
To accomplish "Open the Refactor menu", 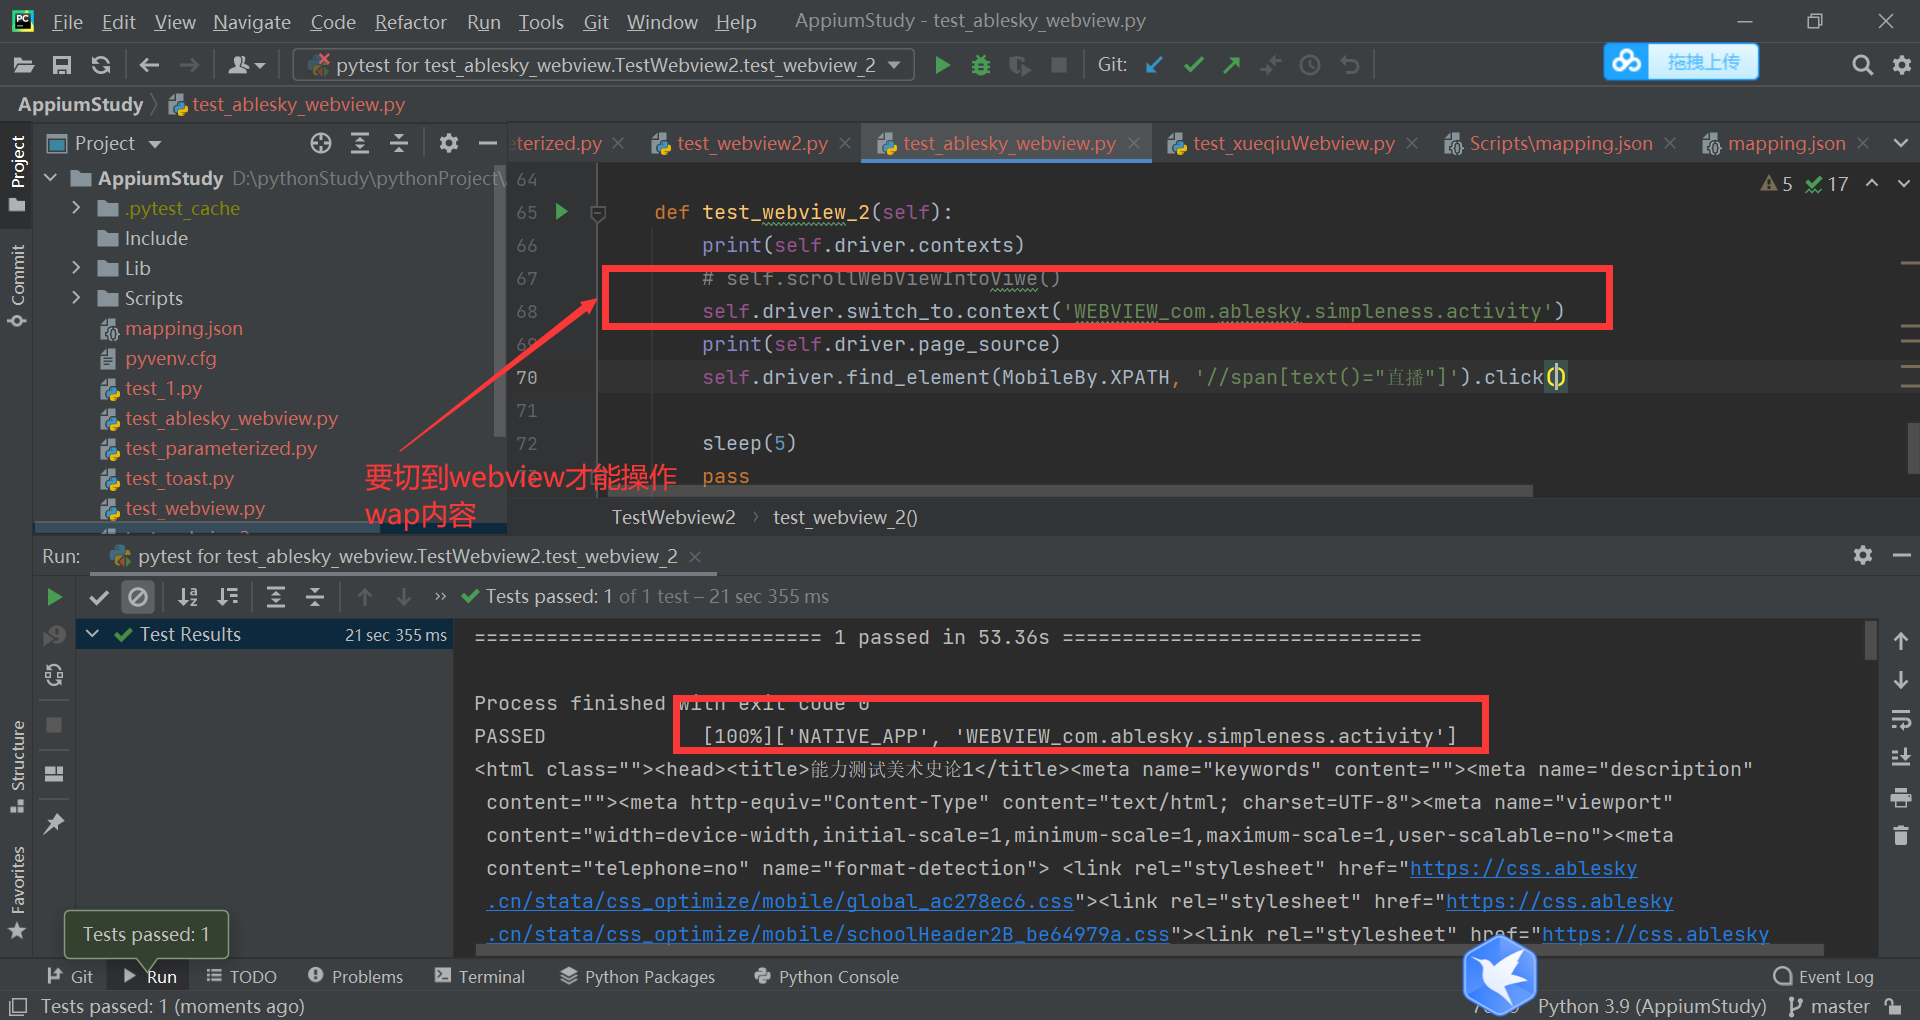I will (x=410, y=21).
